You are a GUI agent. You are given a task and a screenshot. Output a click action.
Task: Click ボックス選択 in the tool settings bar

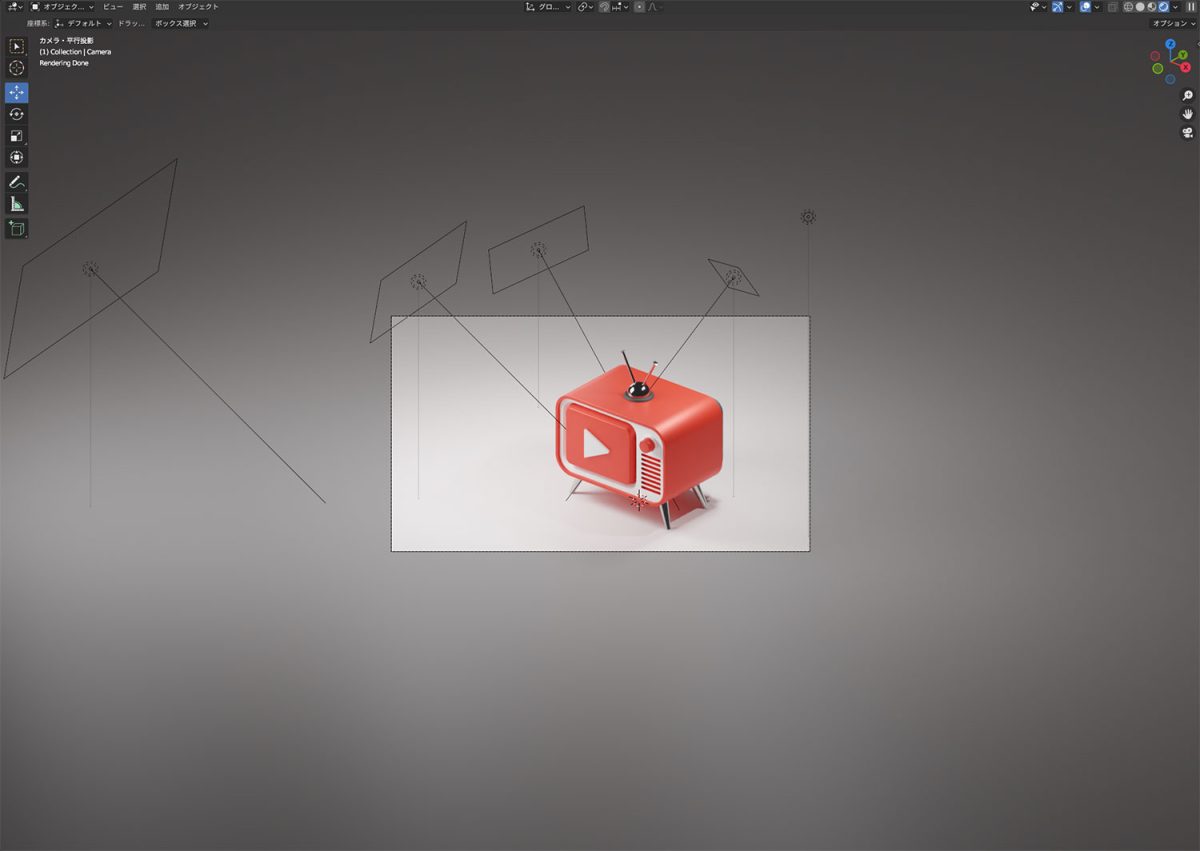point(178,23)
